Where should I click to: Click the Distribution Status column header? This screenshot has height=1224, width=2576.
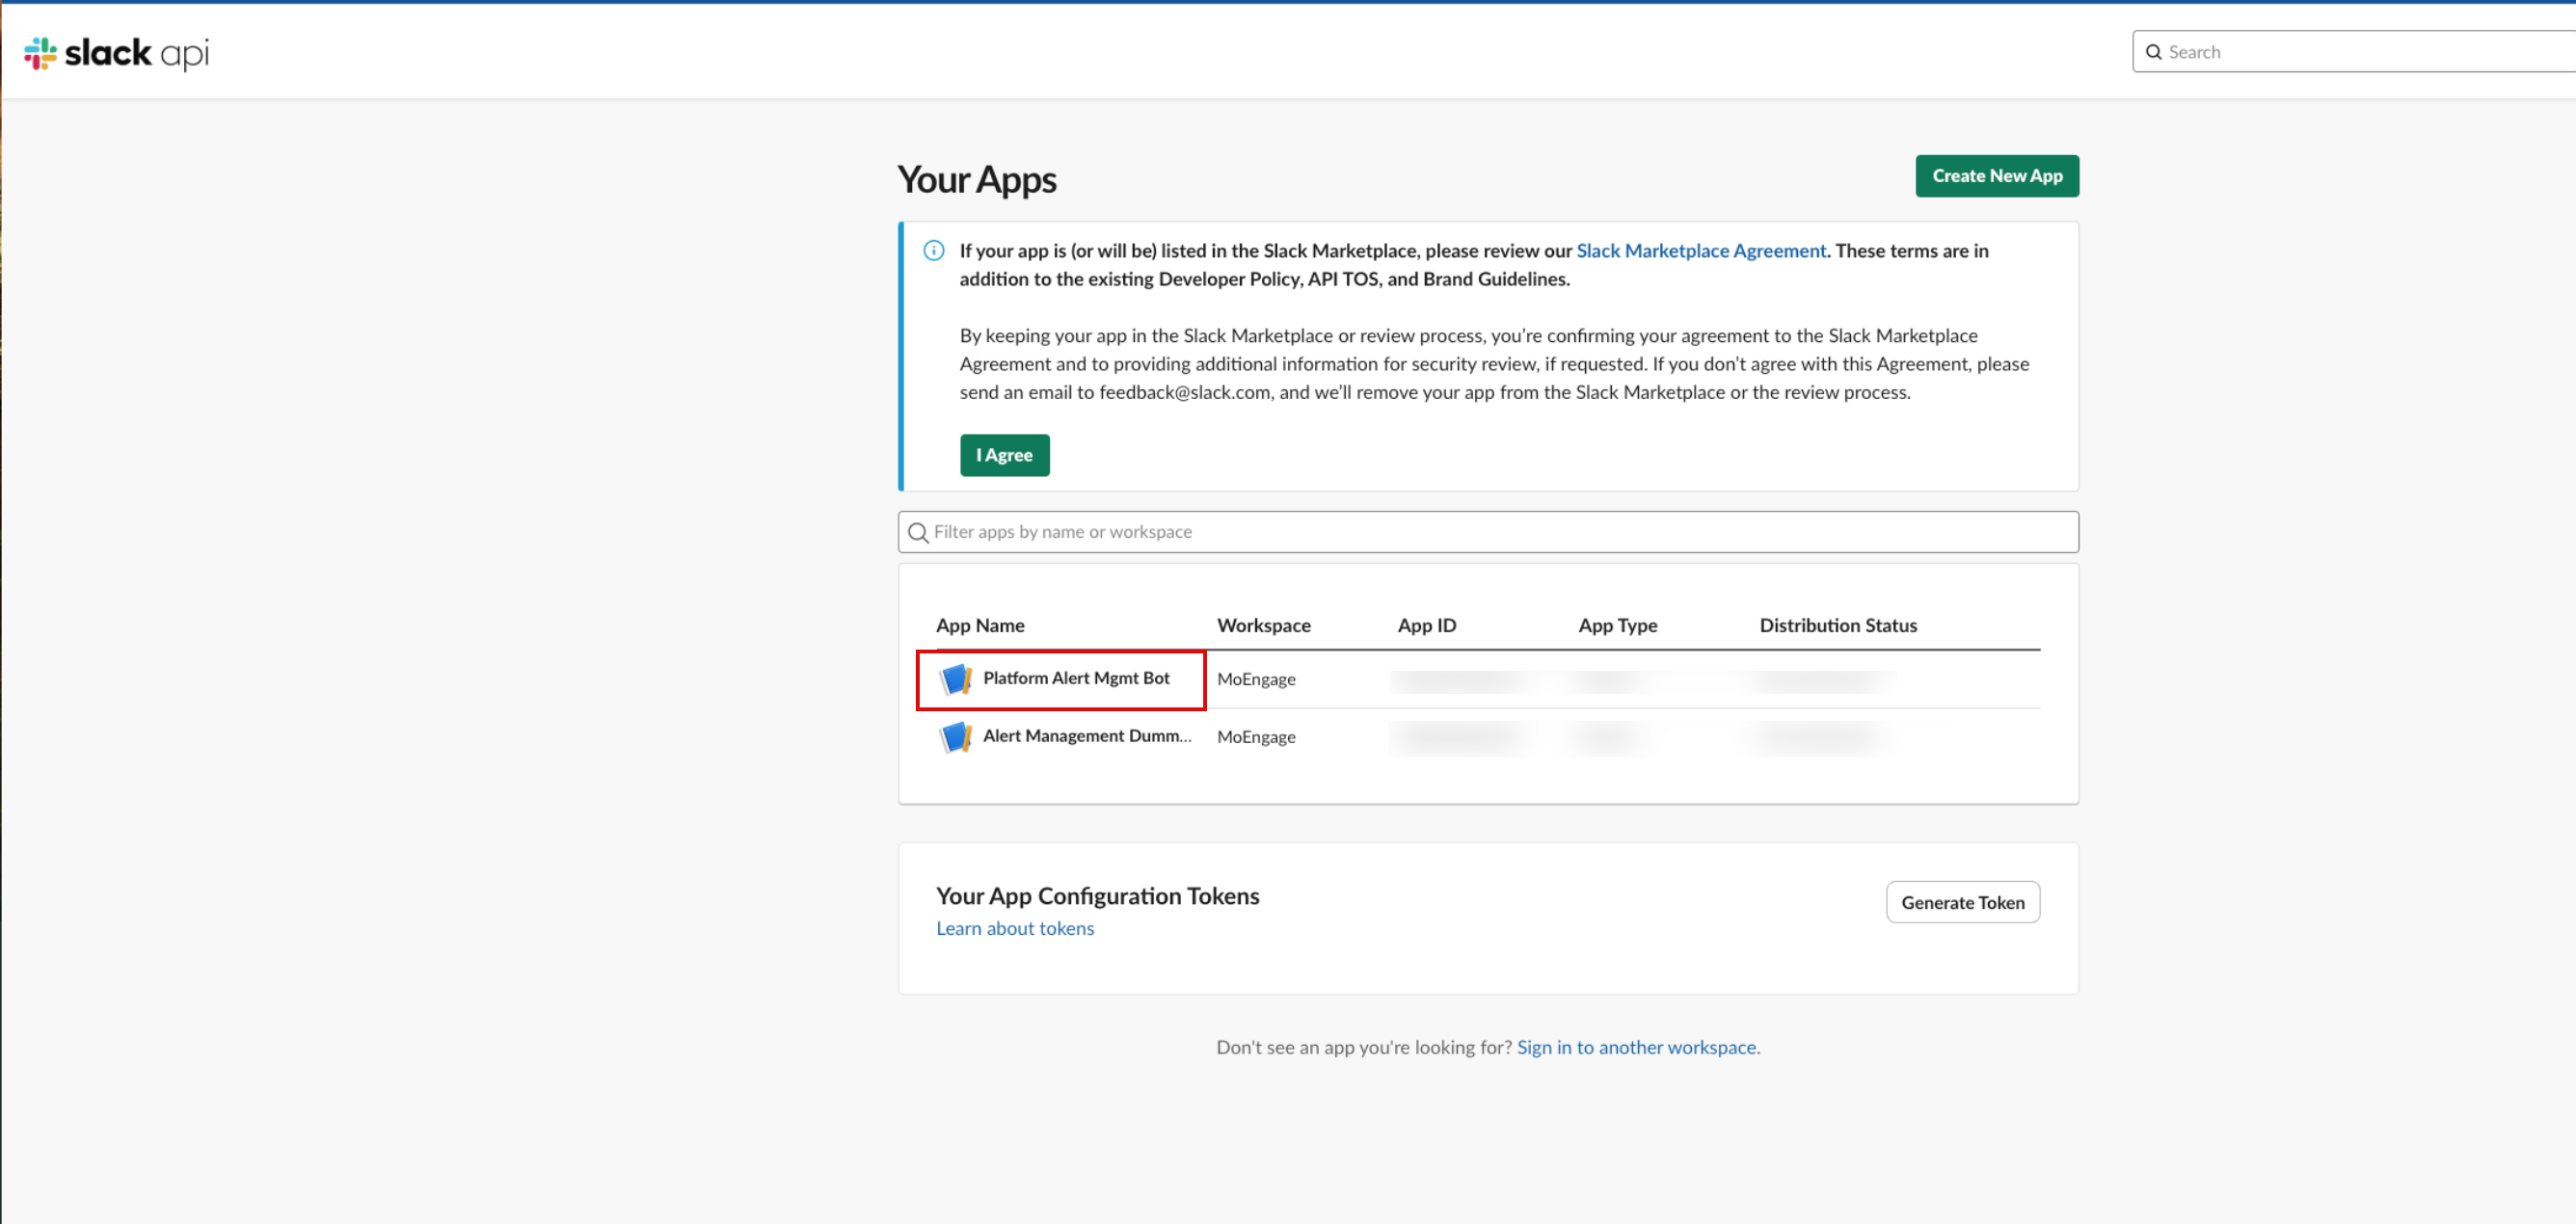pos(1837,625)
